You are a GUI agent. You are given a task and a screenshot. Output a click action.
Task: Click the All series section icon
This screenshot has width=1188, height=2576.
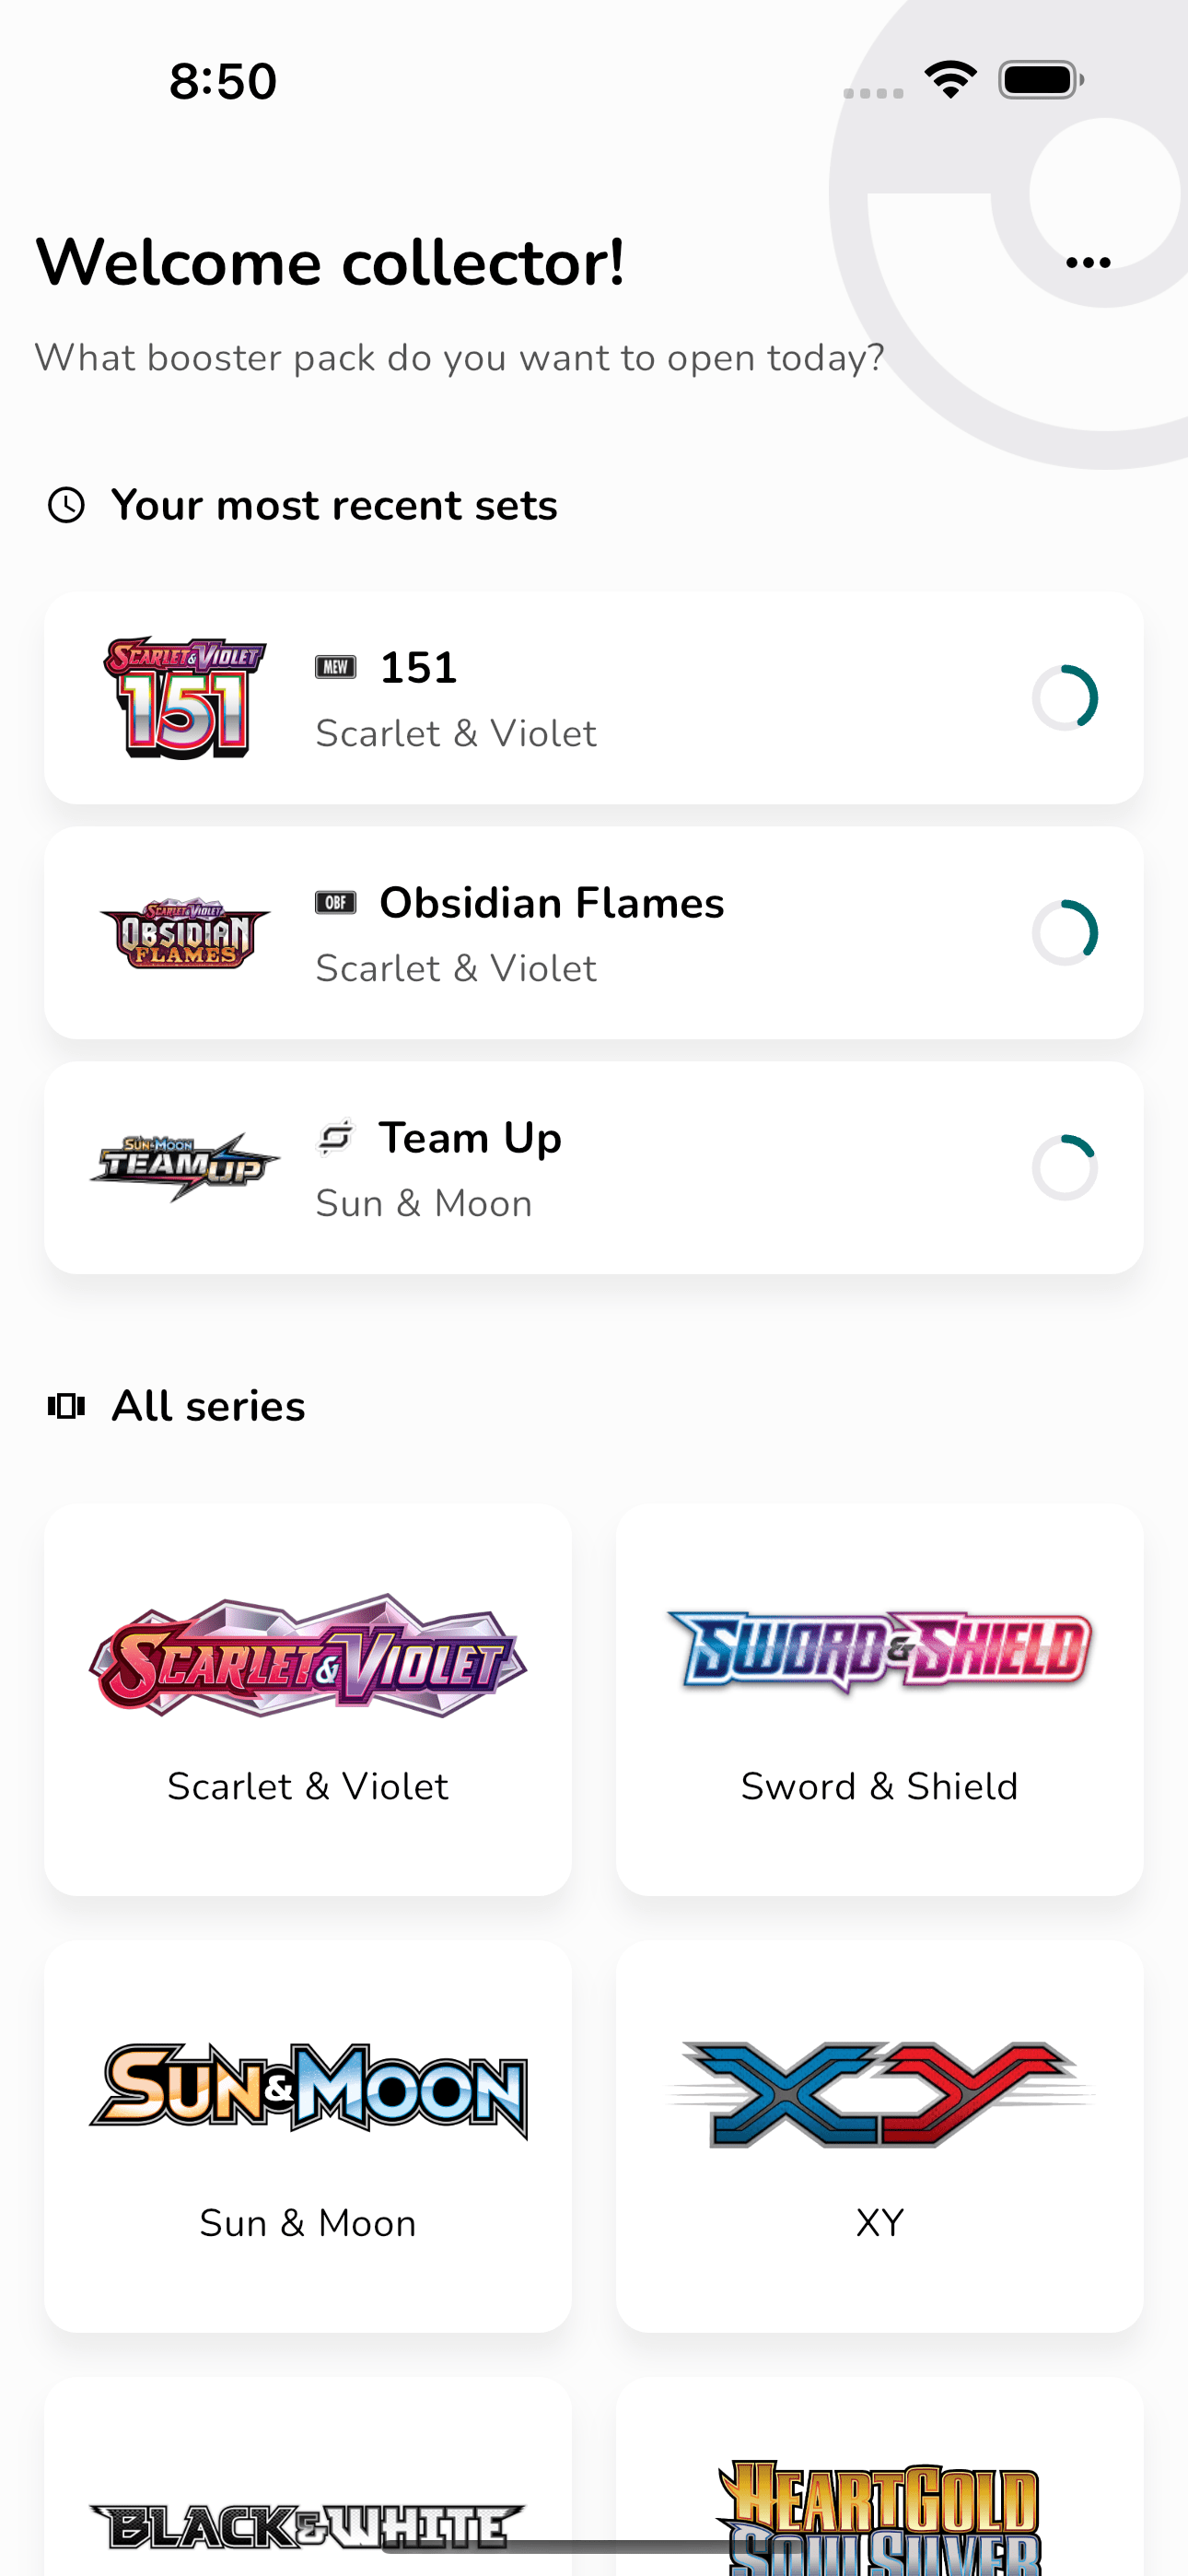(66, 1405)
